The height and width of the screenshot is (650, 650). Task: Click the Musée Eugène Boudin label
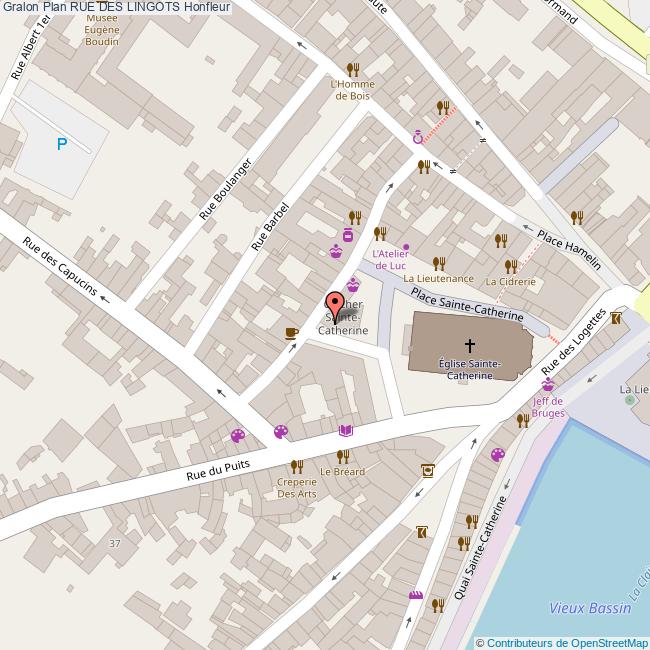tap(102, 32)
